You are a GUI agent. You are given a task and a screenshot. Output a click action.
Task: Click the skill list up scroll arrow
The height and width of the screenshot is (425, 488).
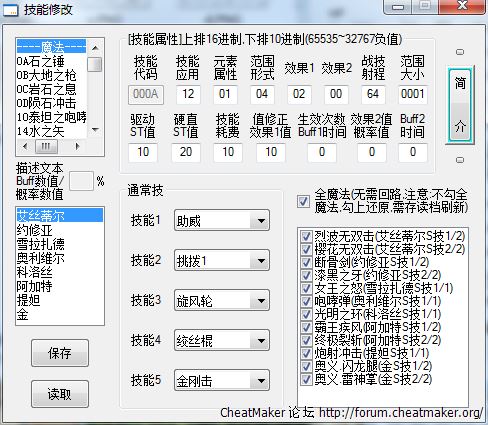95,48
